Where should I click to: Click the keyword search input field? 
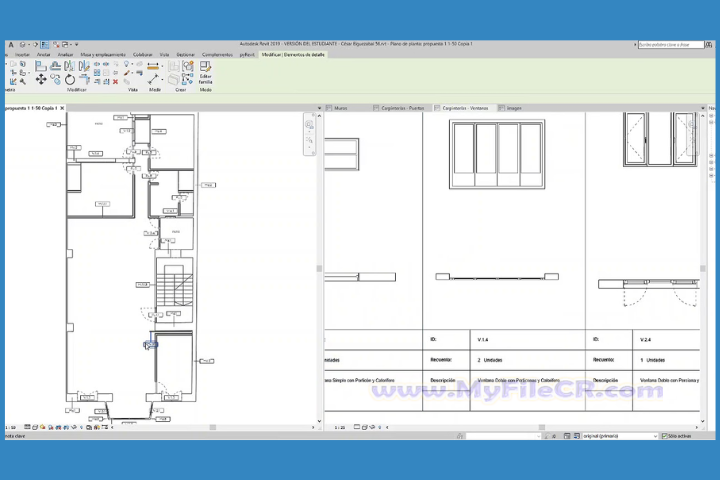[671, 45]
